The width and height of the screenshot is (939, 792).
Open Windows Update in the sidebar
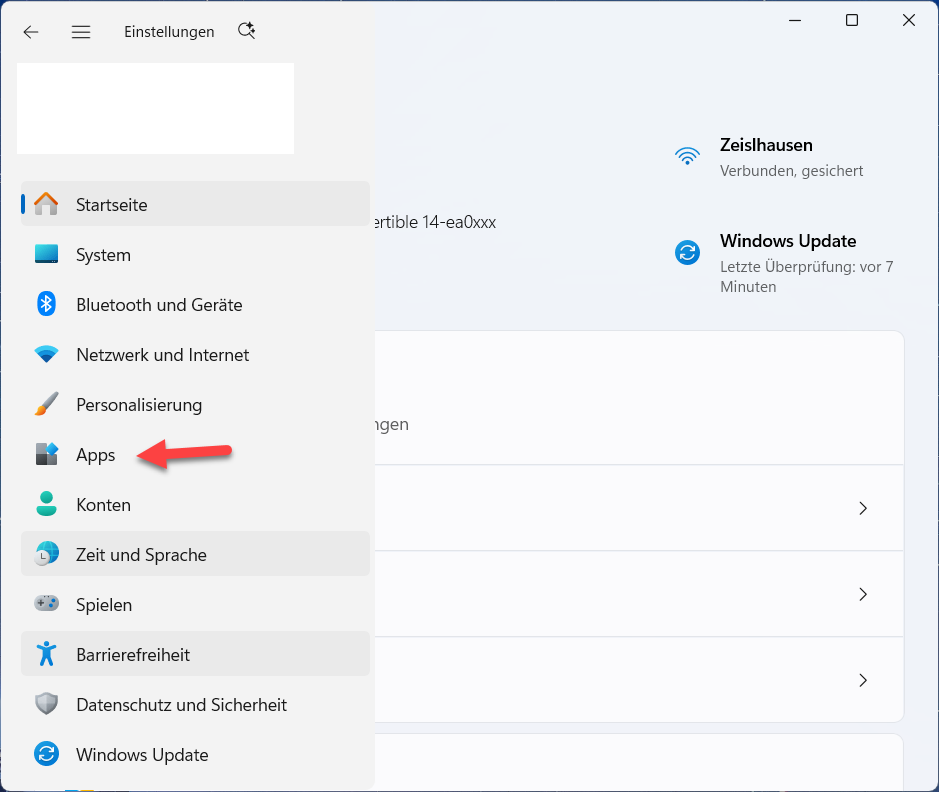[195, 754]
